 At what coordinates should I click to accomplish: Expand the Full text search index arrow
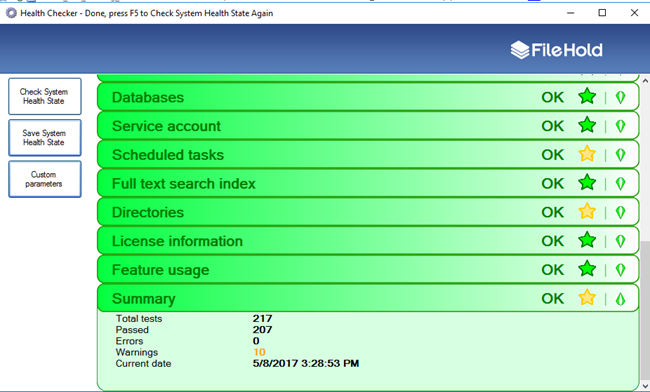620,184
